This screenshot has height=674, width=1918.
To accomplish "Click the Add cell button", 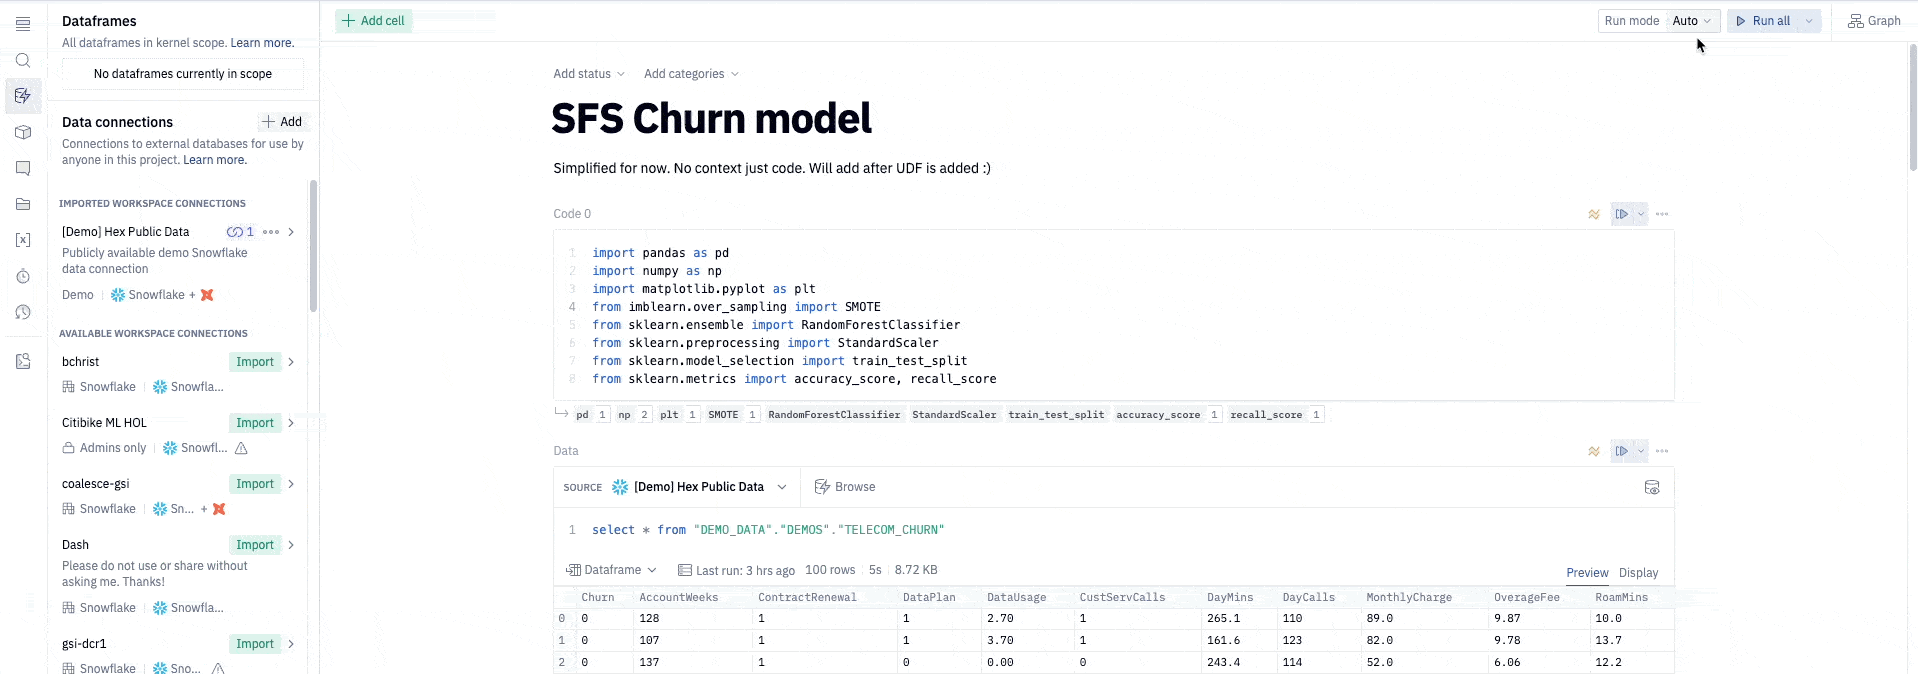I will coord(374,21).
